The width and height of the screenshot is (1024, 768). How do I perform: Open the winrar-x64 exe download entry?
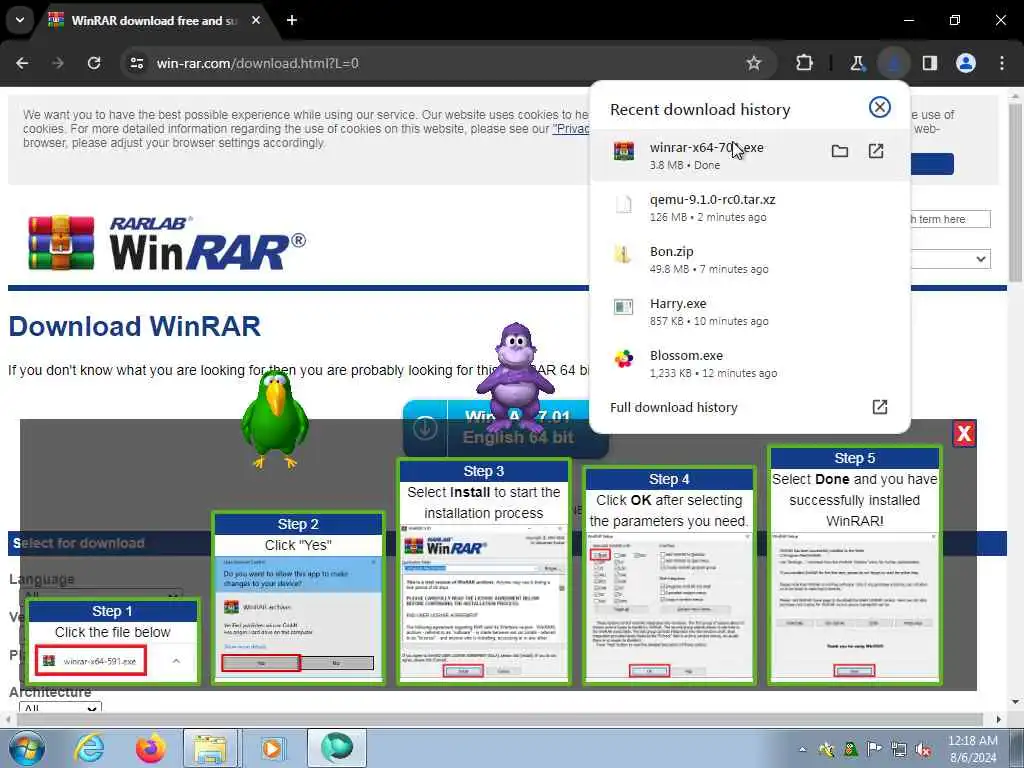(x=750, y=155)
